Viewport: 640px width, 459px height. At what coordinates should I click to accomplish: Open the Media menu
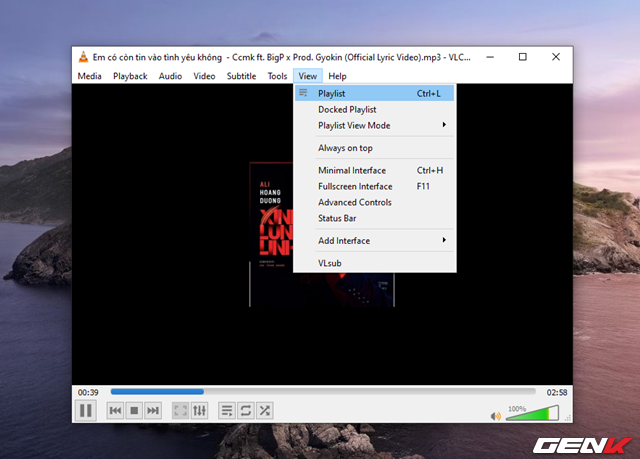point(89,76)
